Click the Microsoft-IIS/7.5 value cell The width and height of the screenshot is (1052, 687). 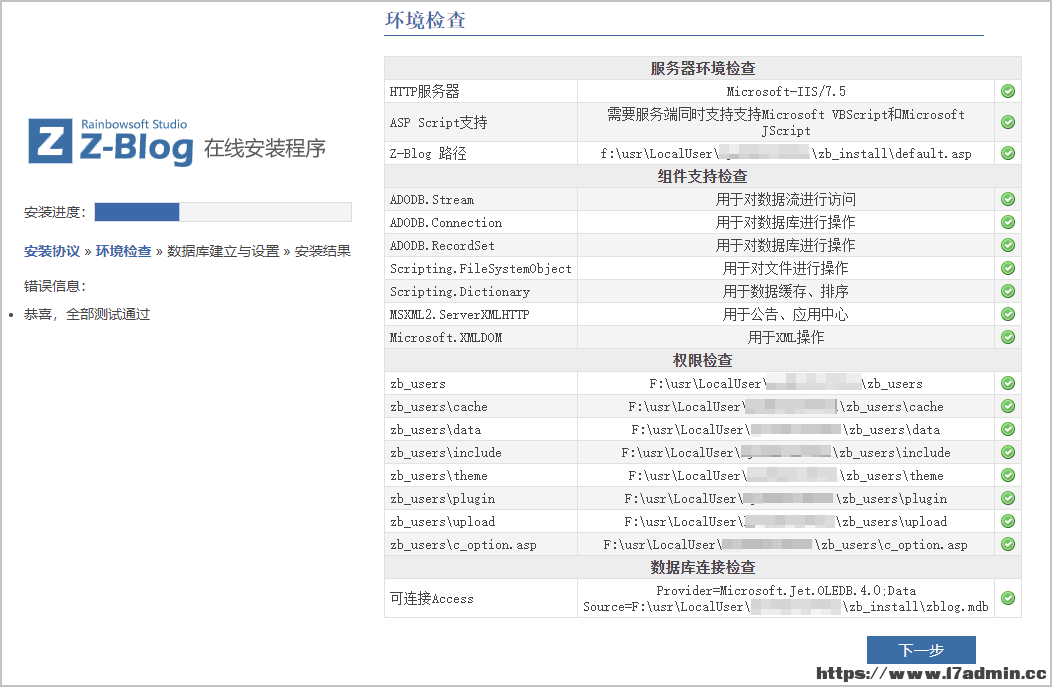pos(786,91)
